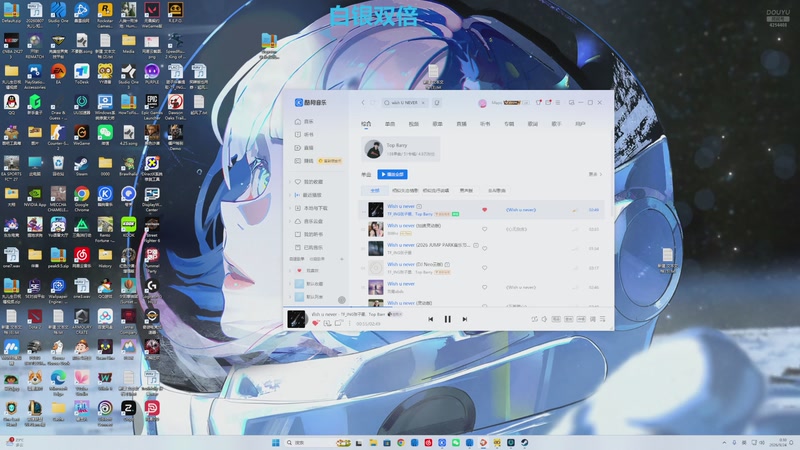The width and height of the screenshot is (800, 450).
Task: Go back to the previous track
Action: [431, 319]
